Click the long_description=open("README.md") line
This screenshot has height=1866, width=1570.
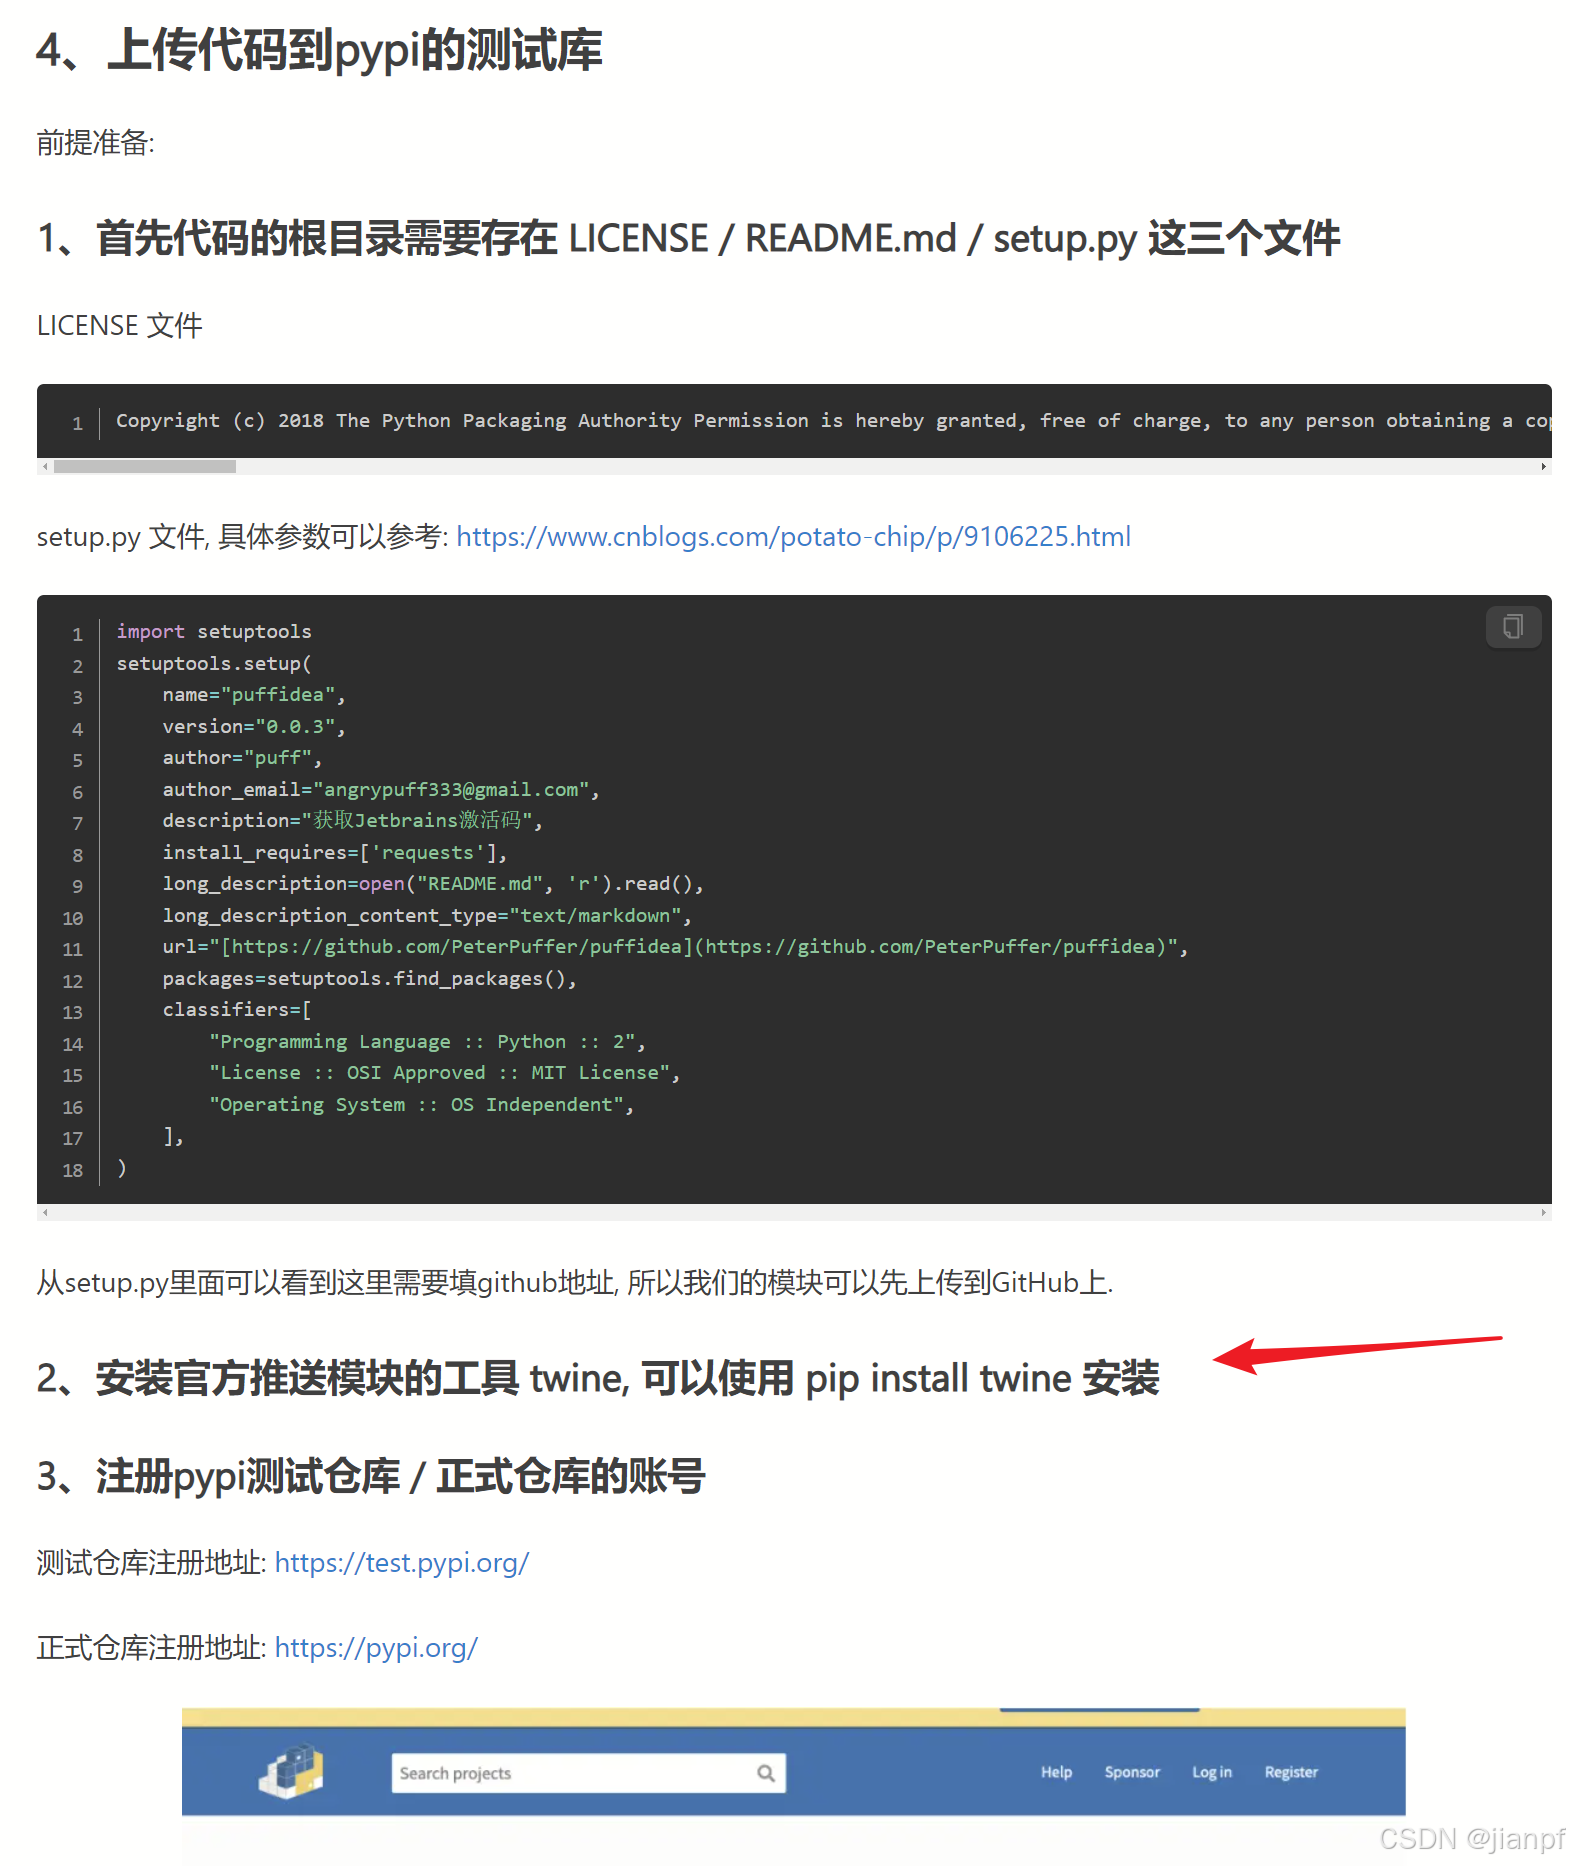(433, 884)
